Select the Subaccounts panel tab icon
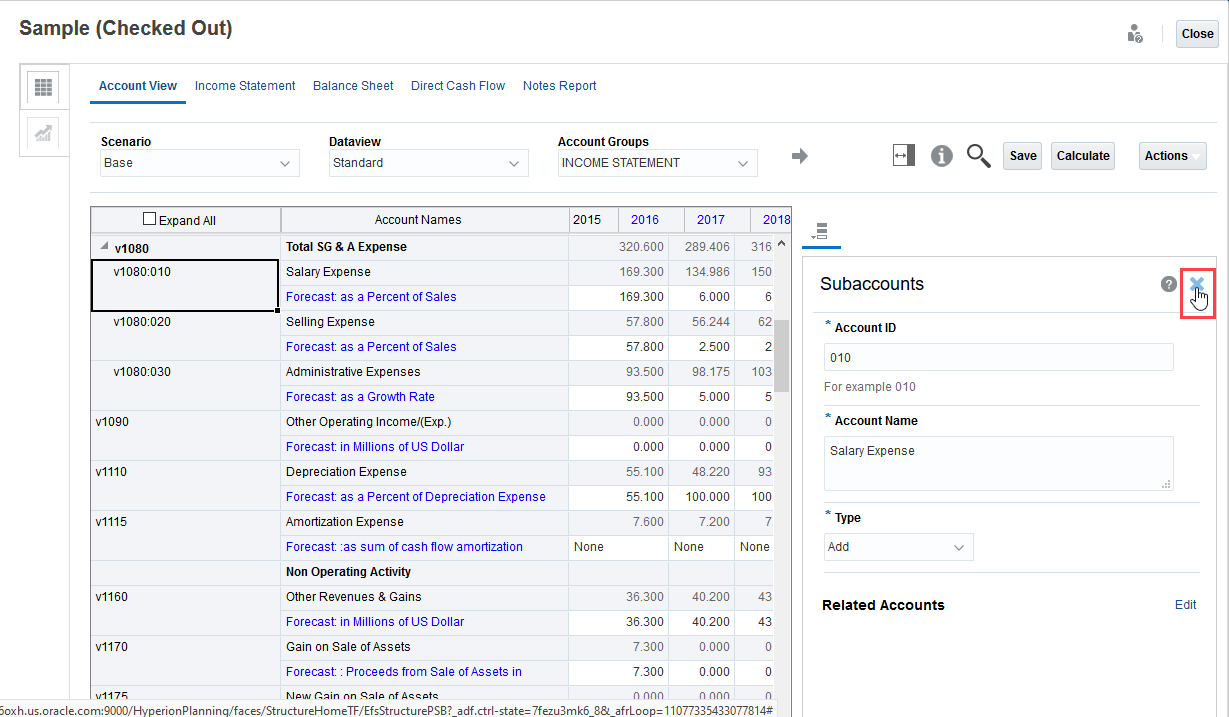The height and width of the screenshot is (717, 1229). [820, 232]
